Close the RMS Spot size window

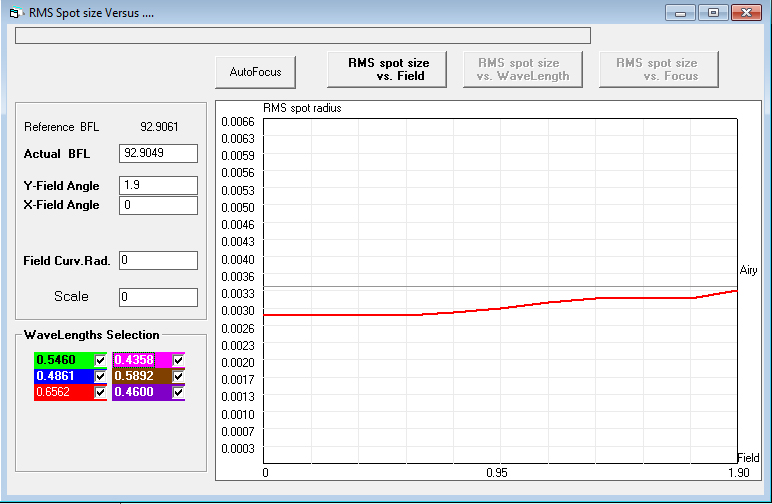[746, 13]
